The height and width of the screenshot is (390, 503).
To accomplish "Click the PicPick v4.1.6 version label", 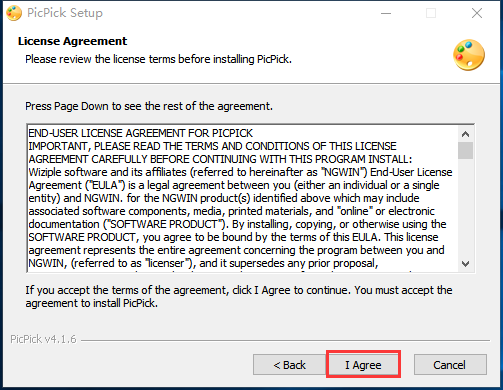I will click(x=43, y=339).
